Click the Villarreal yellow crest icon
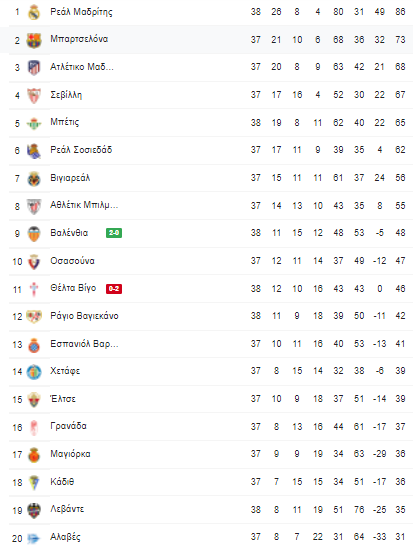 [x=34, y=179]
